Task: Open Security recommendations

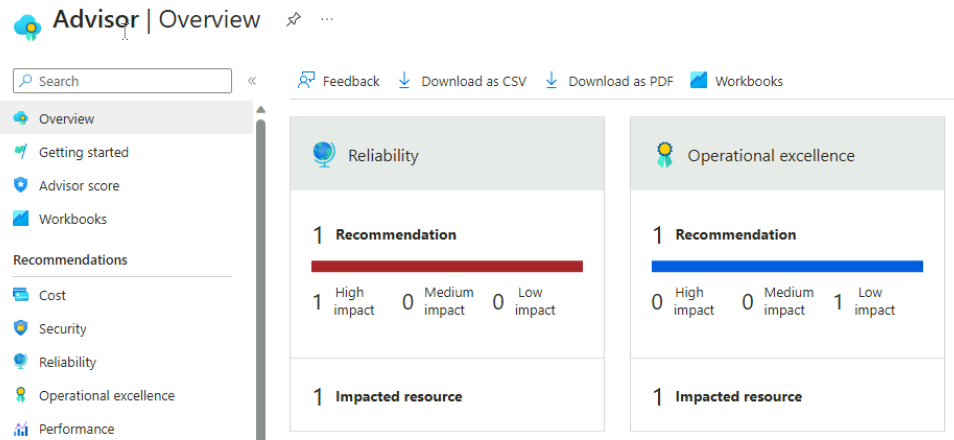Action: [62, 329]
